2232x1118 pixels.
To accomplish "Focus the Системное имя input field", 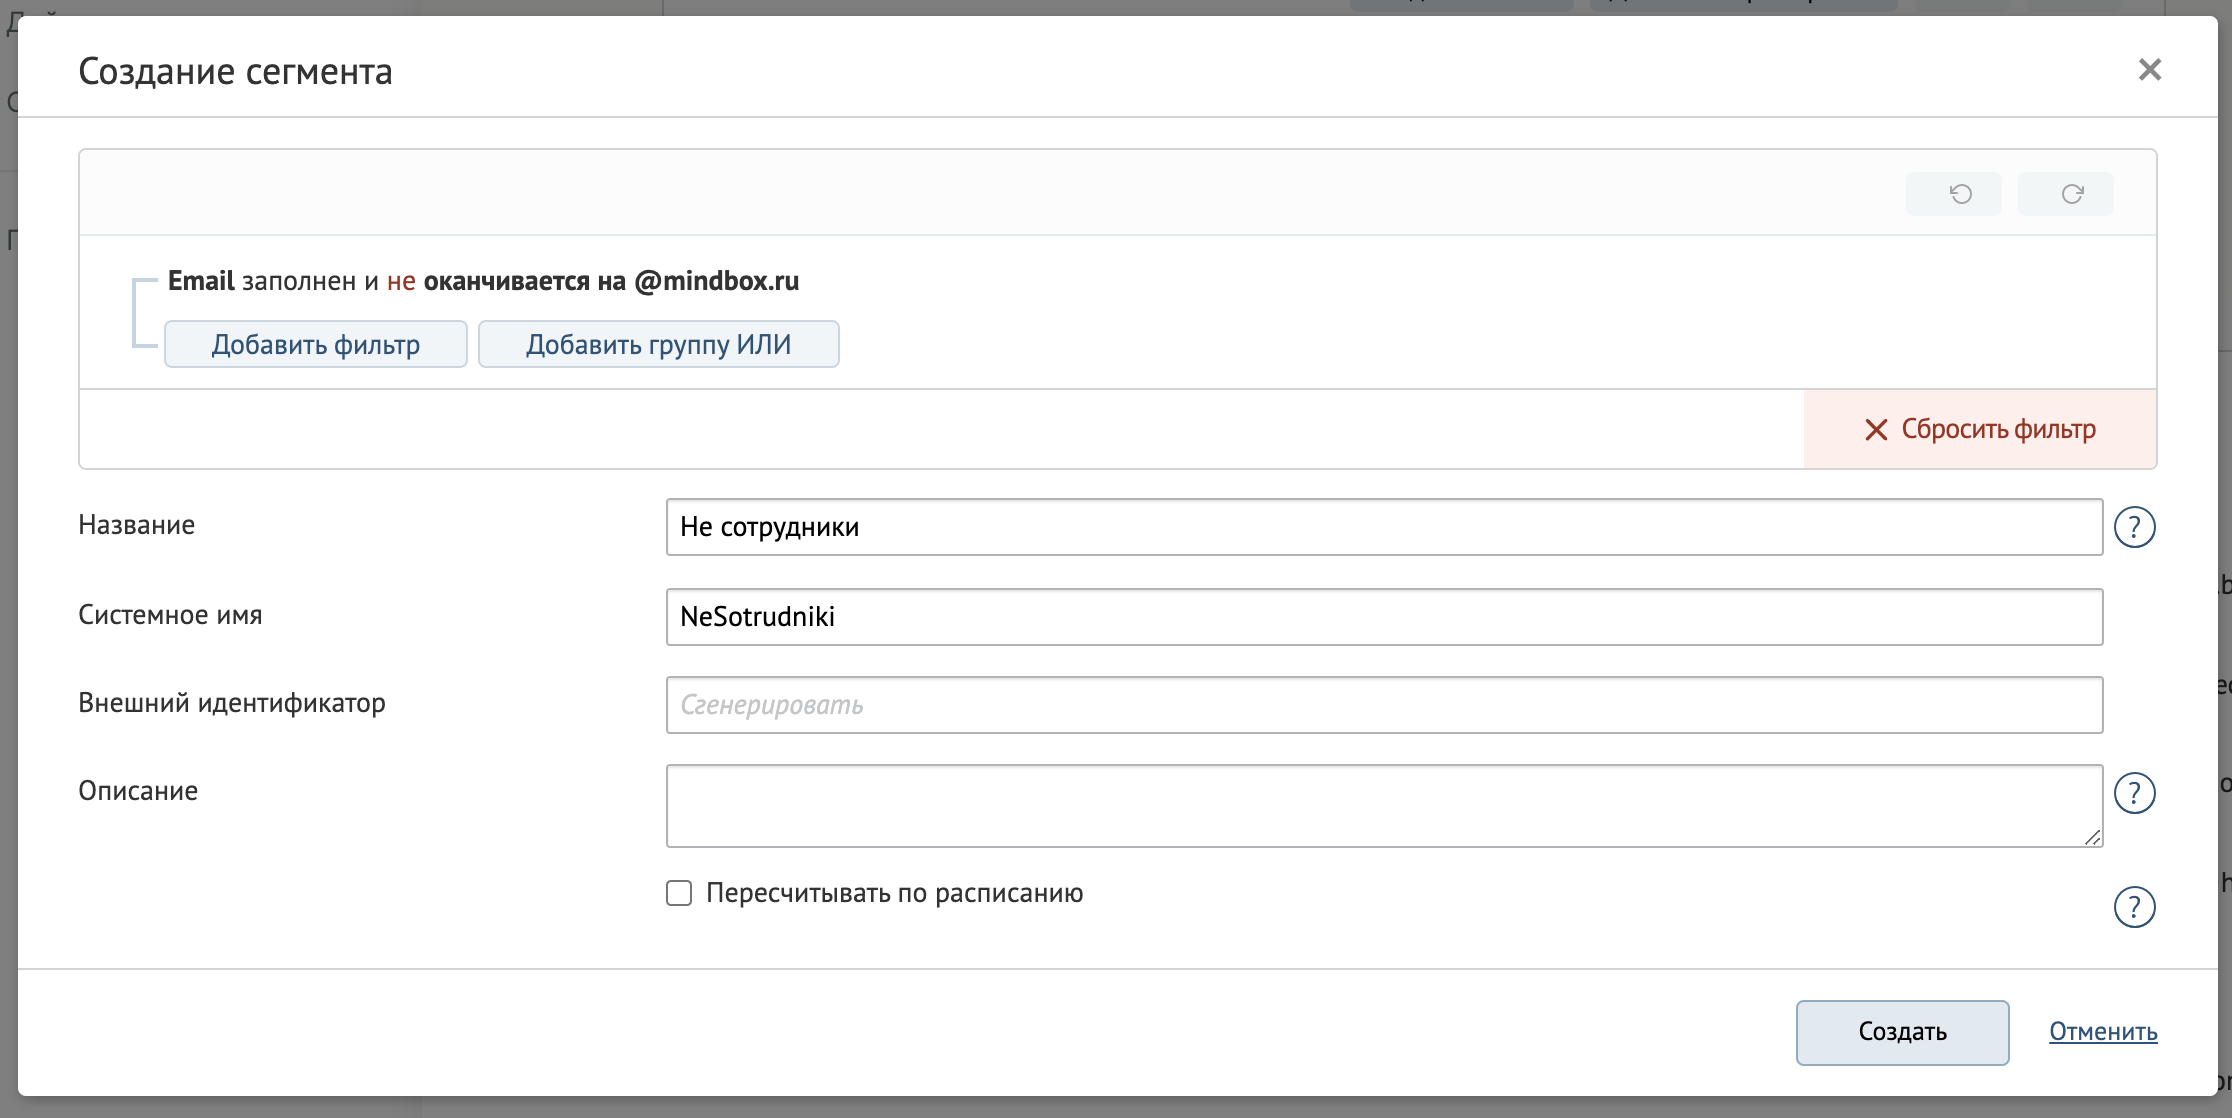I will (x=1384, y=617).
